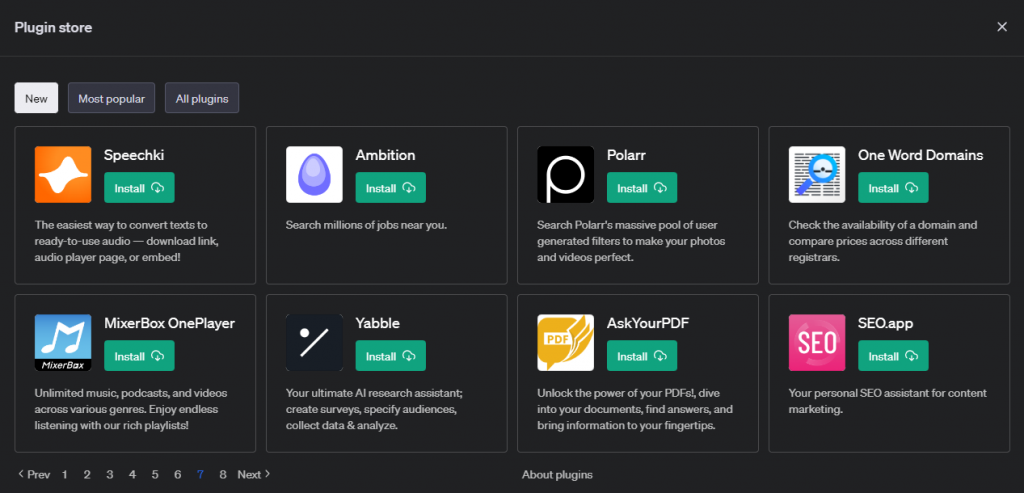Click the MixerBox OnePlayer music icon
The width and height of the screenshot is (1024, 493).
(x=63, y=343)
